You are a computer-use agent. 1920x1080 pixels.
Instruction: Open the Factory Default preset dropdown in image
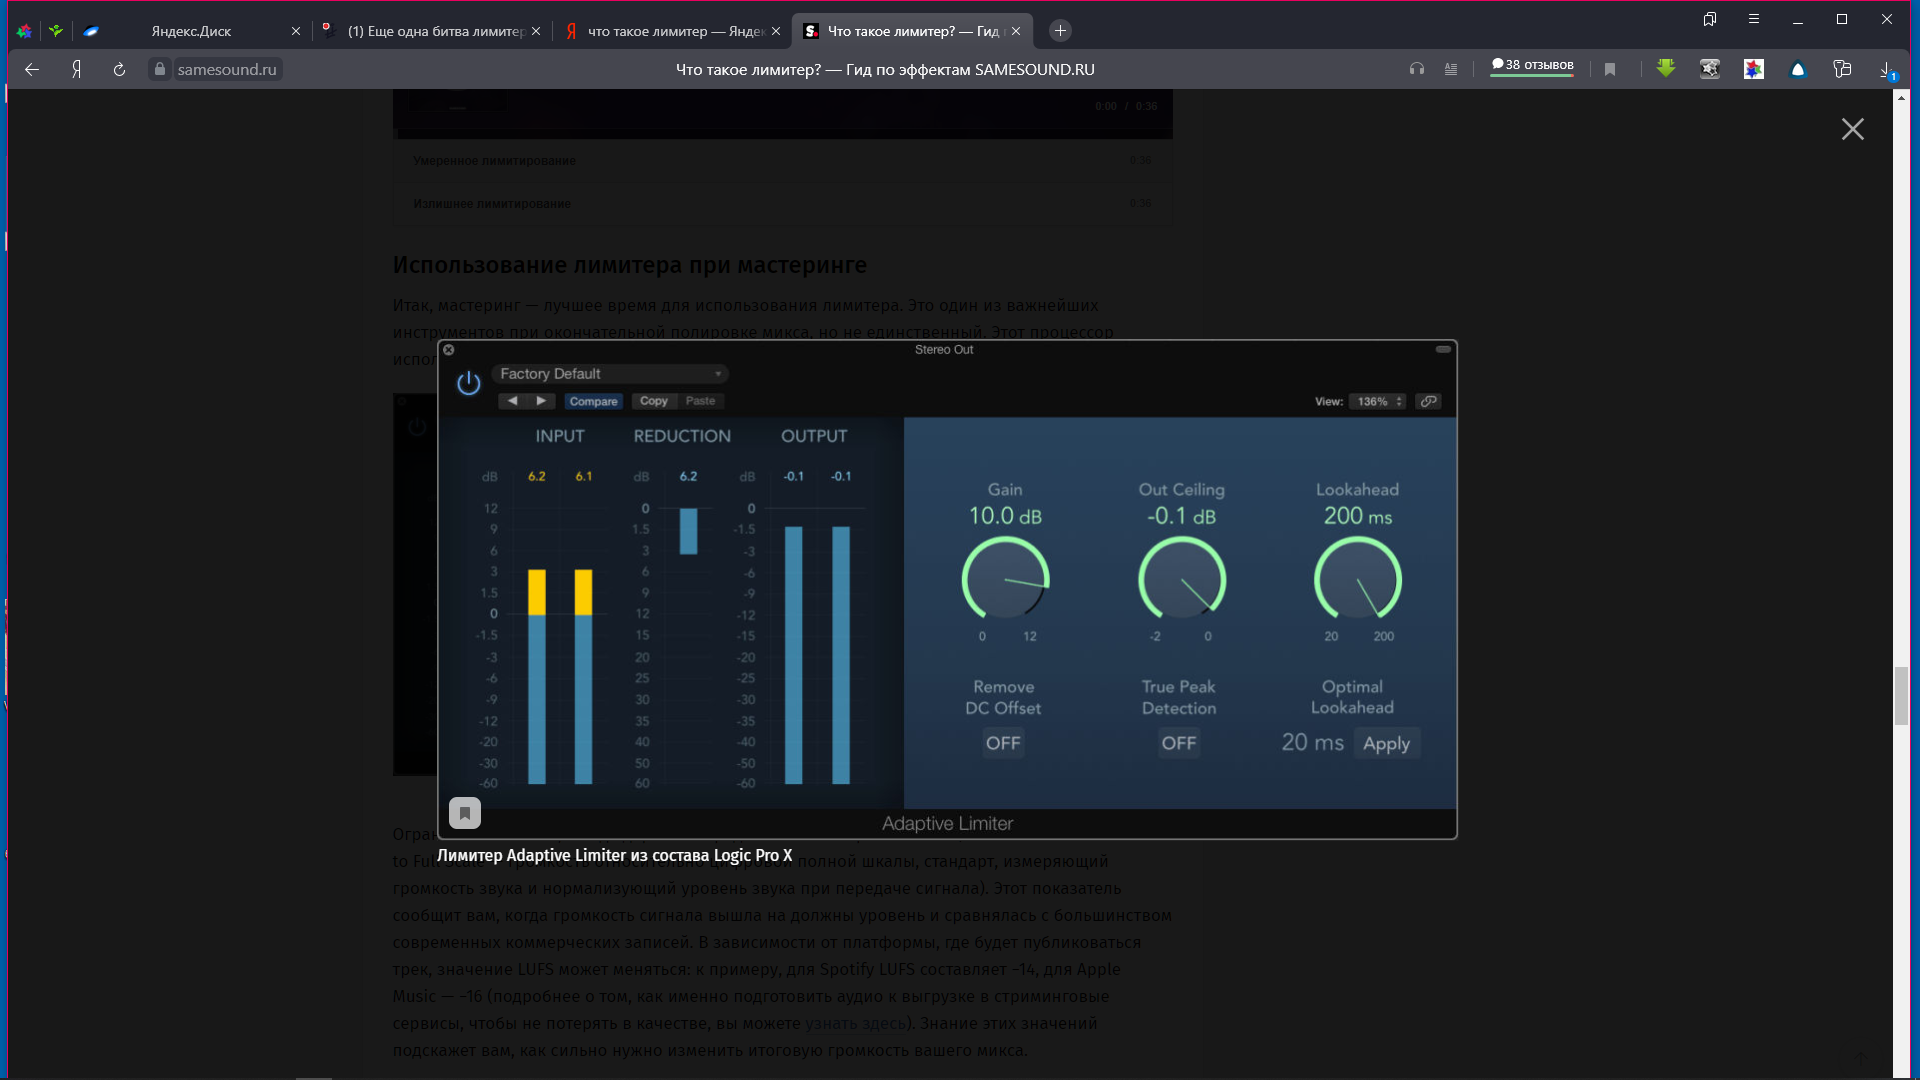pyautogui.click(x=610, y=374)
